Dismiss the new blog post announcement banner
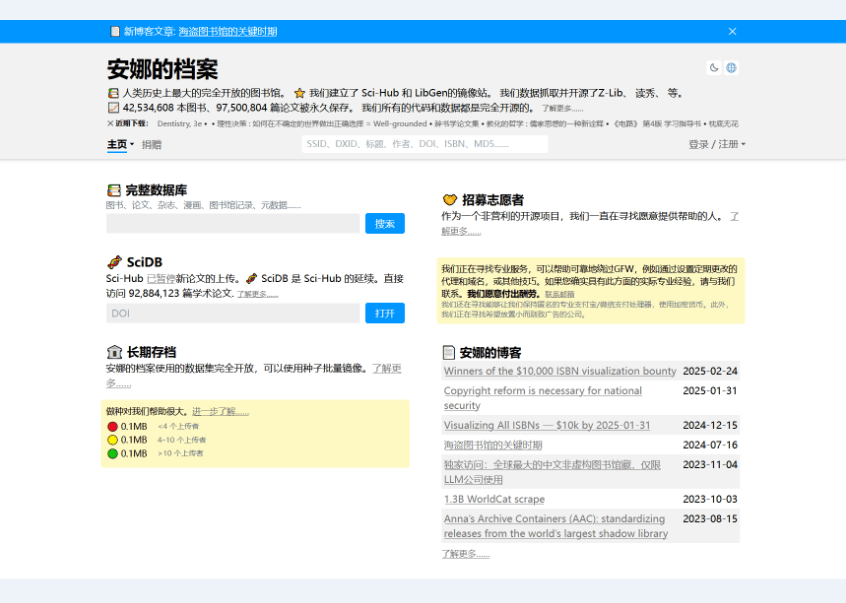The height and width of the screenshot is (603, 846). [x=733, y=31]
